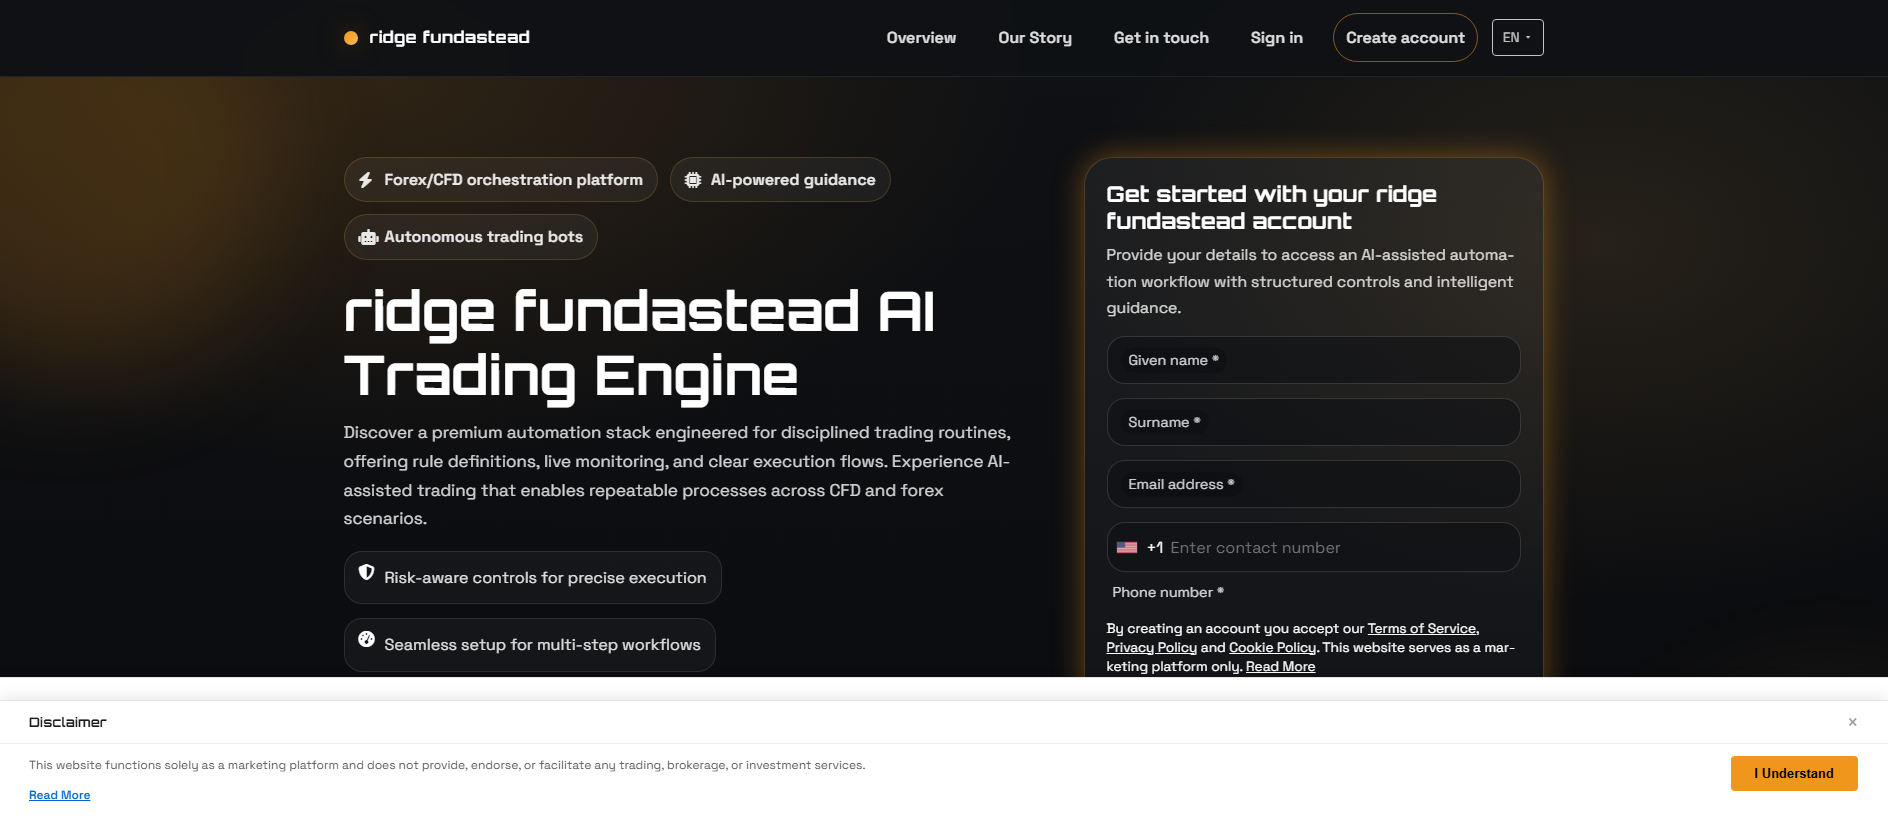Close the Disclaimer banner with X
This screenshot has height=818, width=1888.
1852,722
